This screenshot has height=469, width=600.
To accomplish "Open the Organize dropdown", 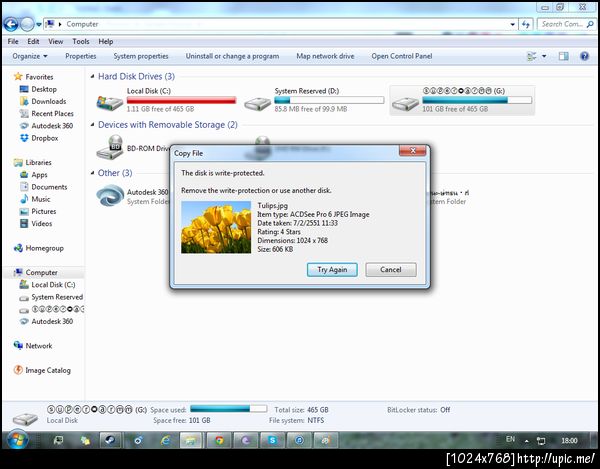I will tap(30, 56).
